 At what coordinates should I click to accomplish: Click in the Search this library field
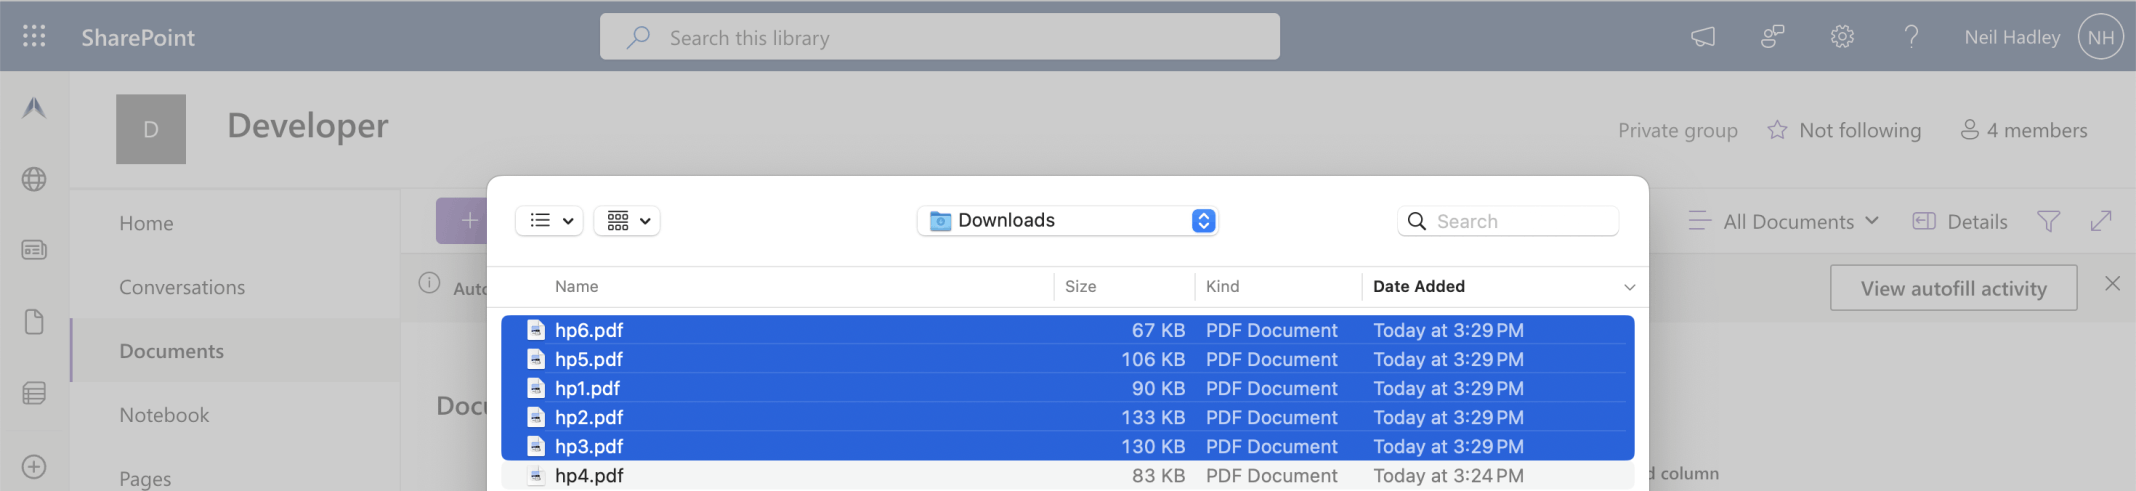(940, 37)
